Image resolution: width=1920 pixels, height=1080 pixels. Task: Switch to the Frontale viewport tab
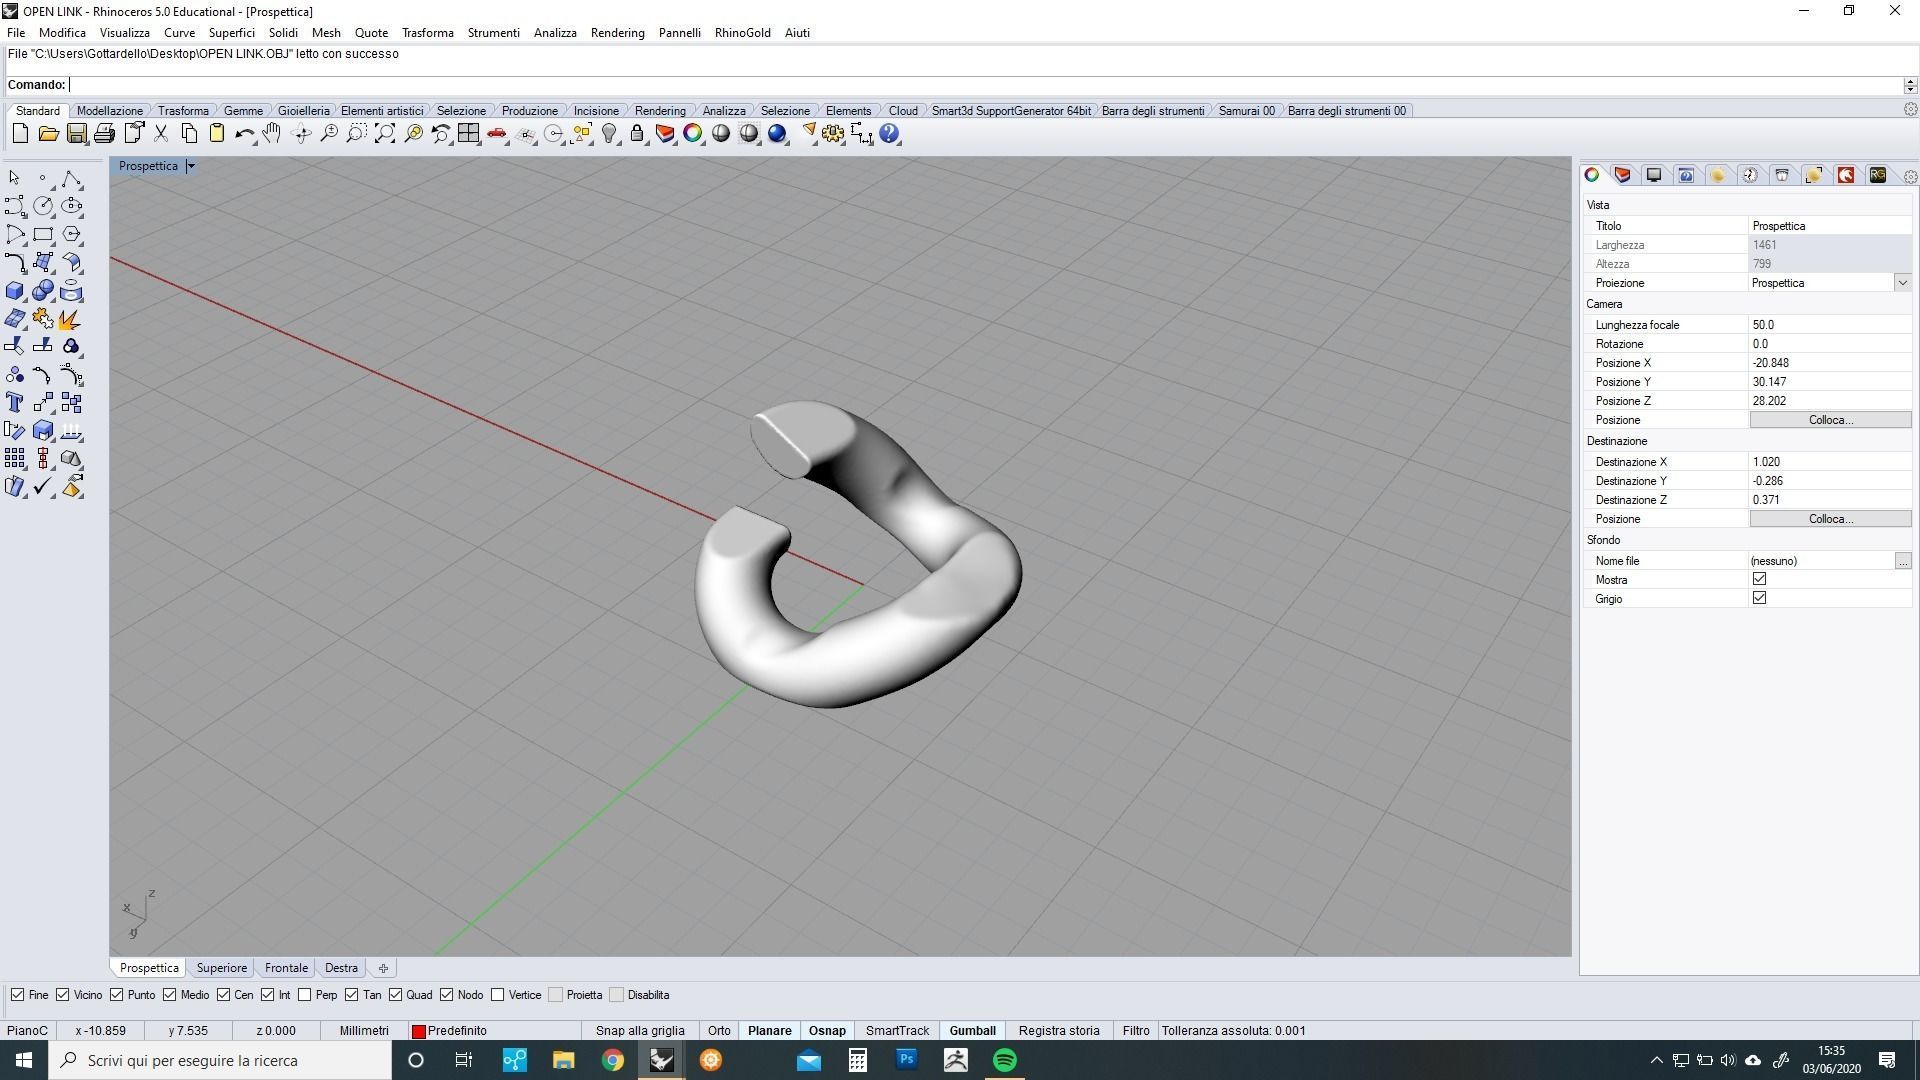click(286, 968)
